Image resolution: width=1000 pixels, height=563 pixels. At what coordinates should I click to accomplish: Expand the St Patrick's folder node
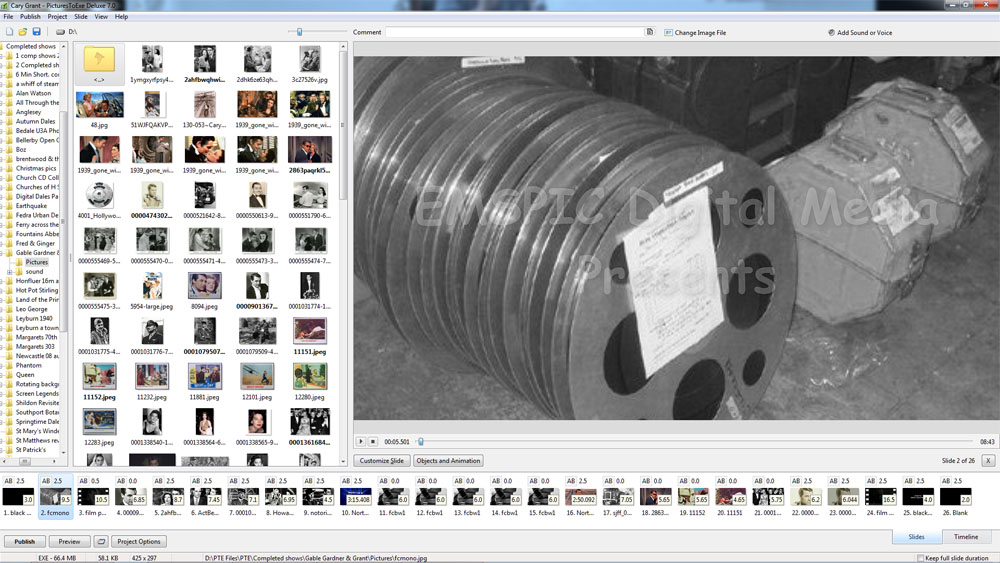tap(2, 450)
